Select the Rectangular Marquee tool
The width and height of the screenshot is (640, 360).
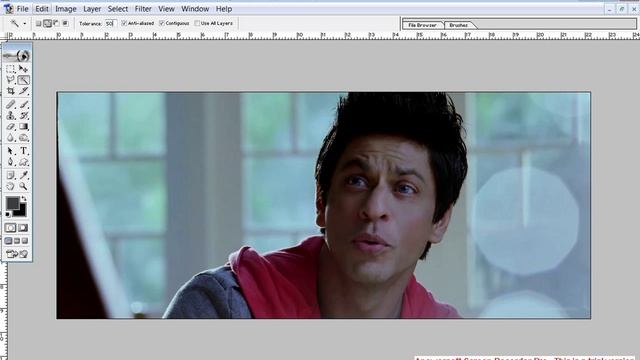click(11, 69)
